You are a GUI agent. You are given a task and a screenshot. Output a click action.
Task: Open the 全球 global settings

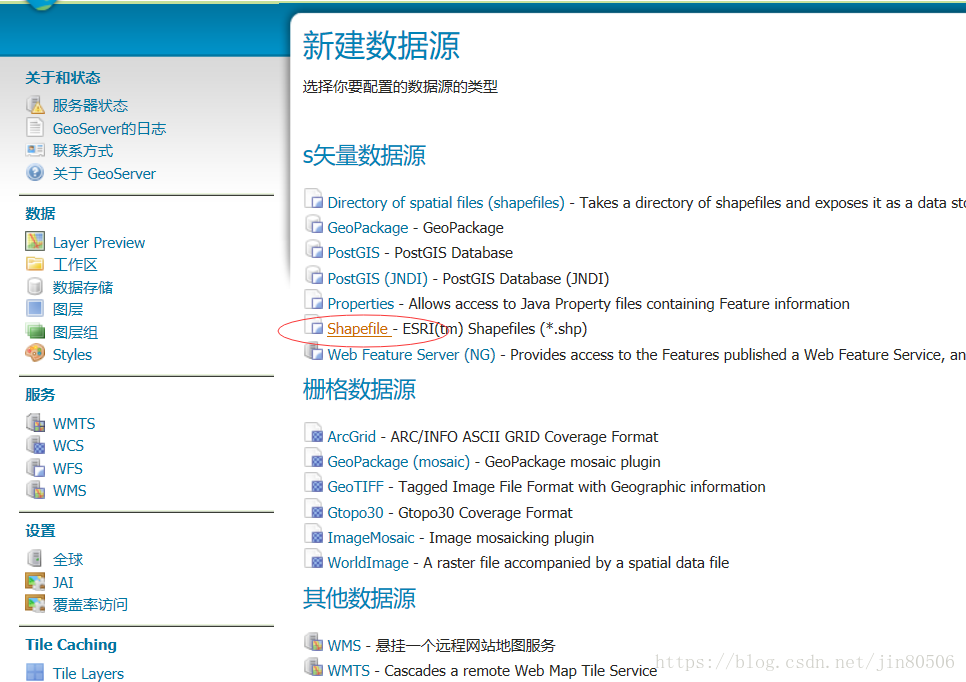point(68,559)
